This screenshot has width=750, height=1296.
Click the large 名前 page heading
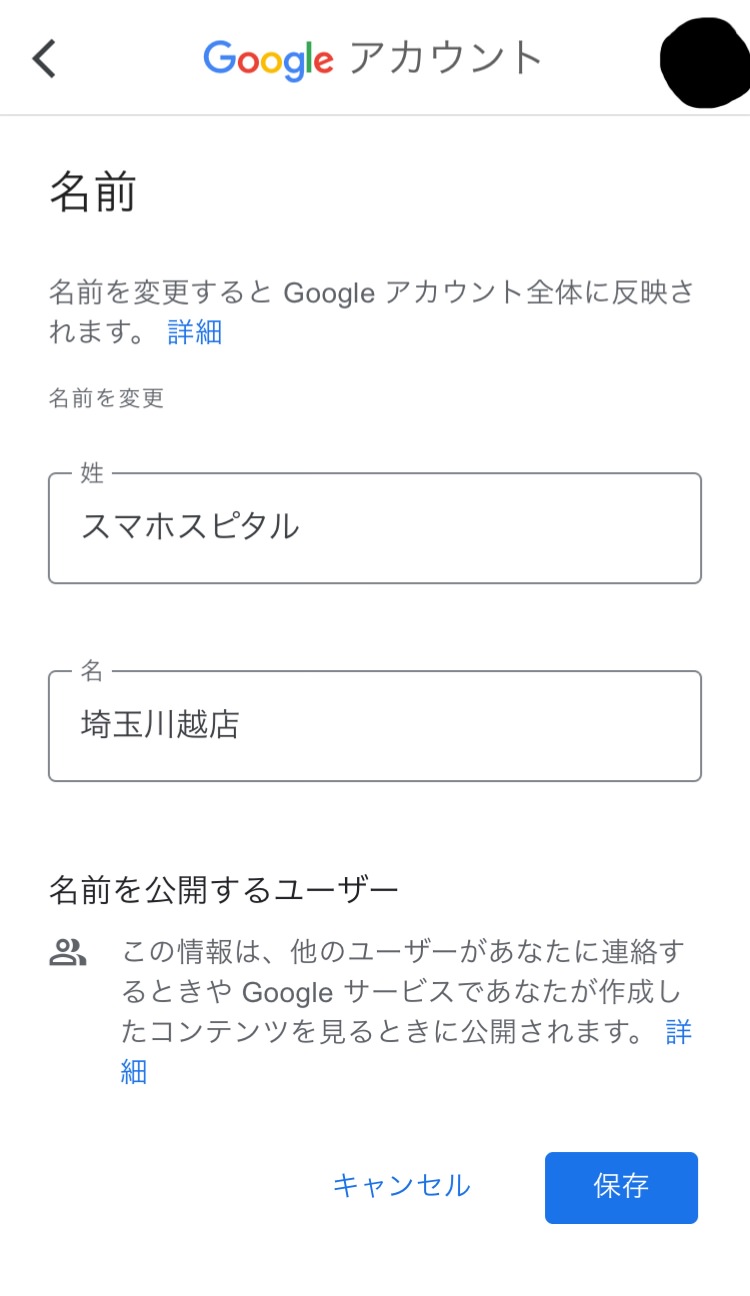pos(93,192)
